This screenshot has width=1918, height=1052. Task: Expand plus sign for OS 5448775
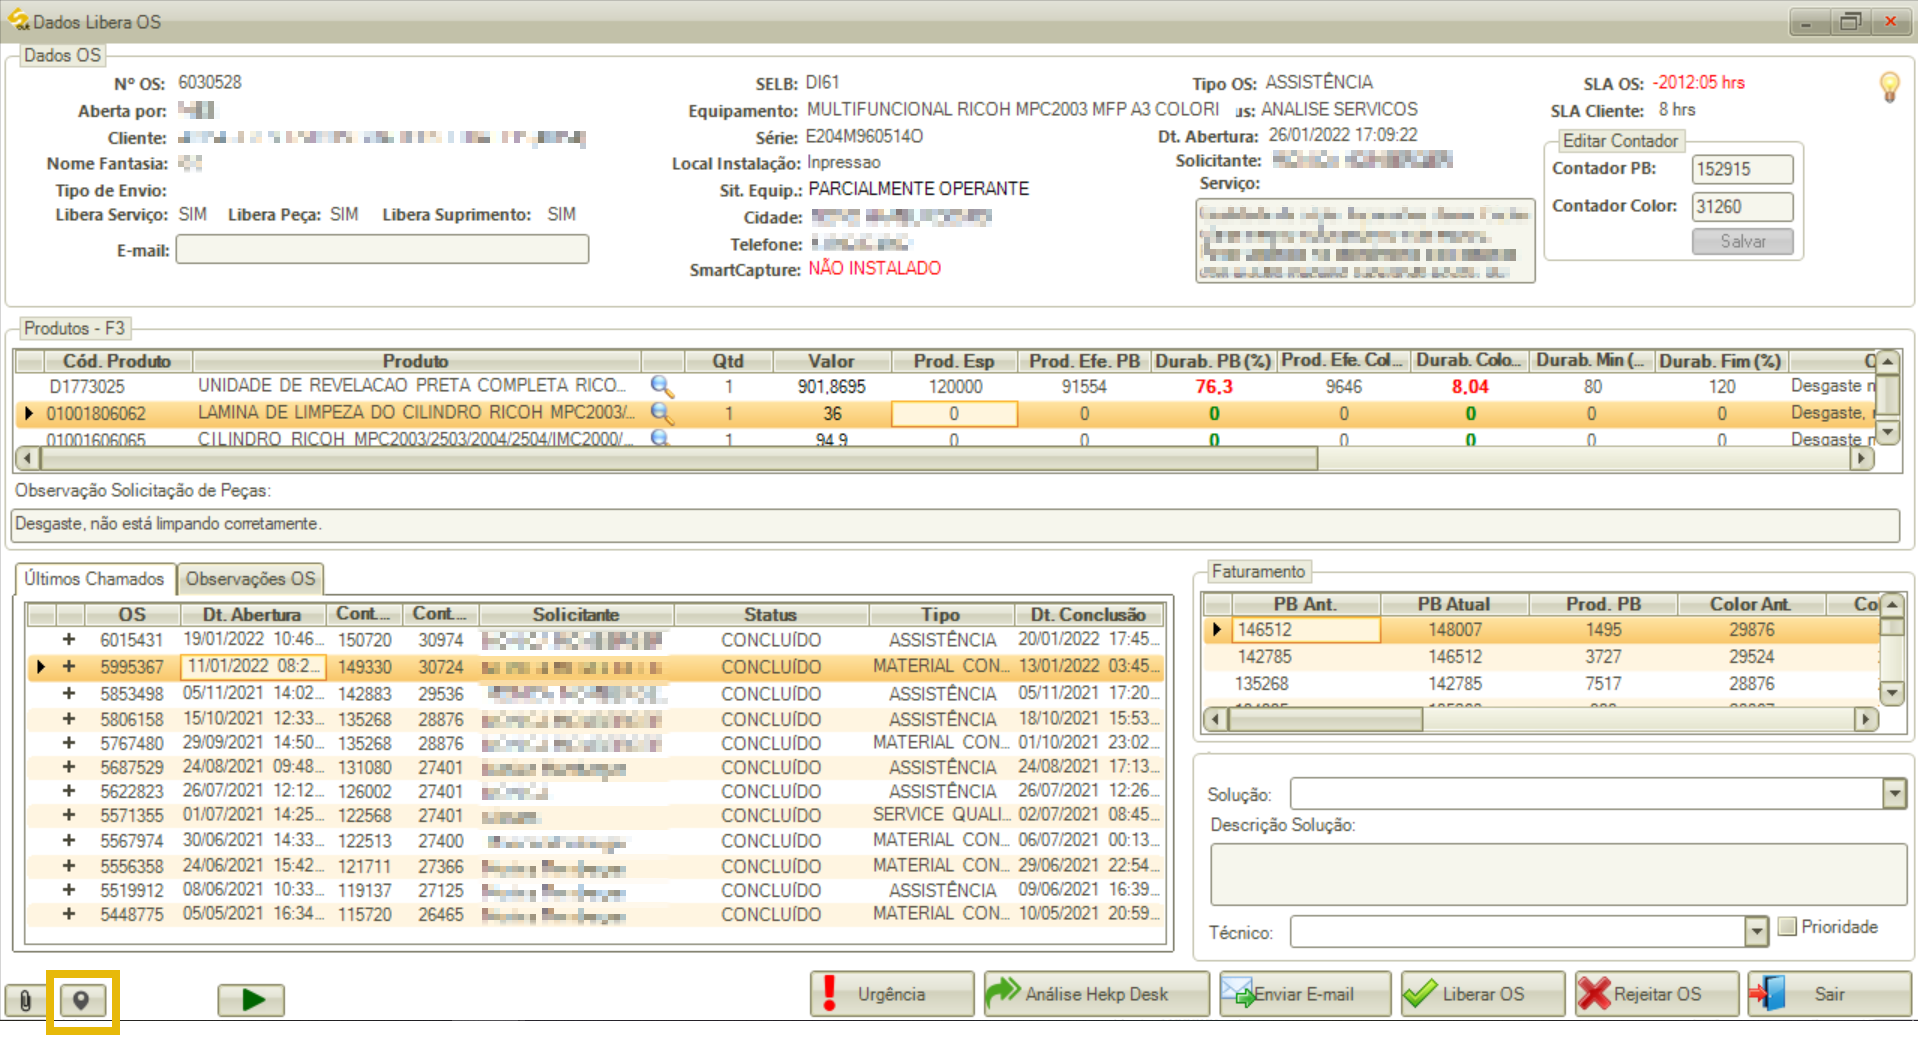click(69, 914)
